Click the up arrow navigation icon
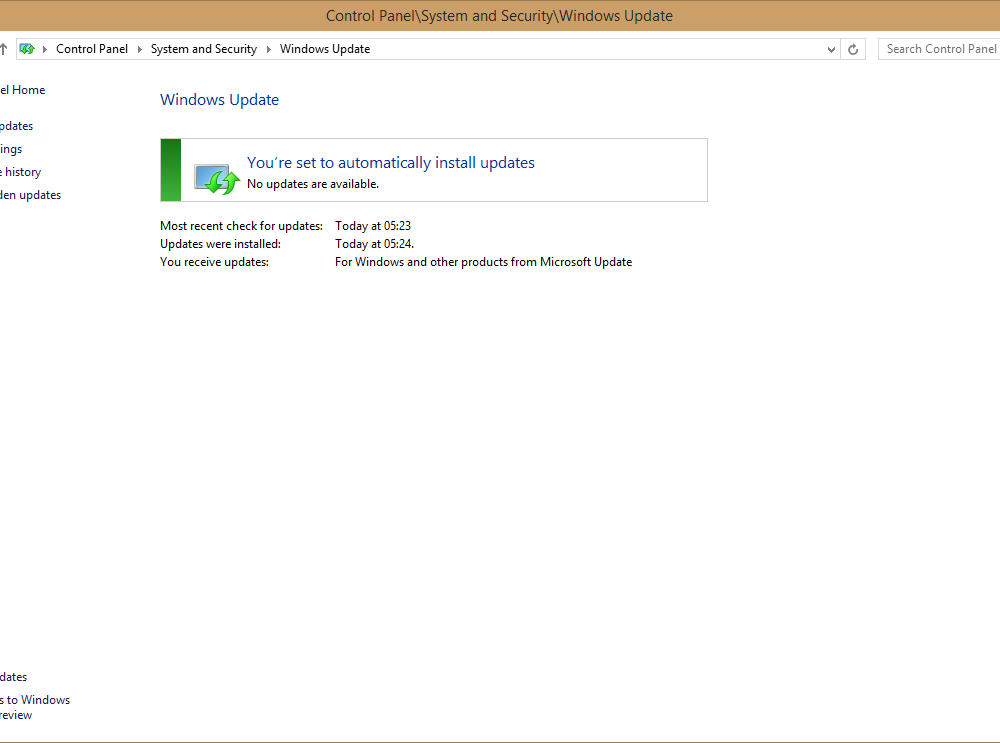This screenshot has height=743, width=1000. point(2,48)
